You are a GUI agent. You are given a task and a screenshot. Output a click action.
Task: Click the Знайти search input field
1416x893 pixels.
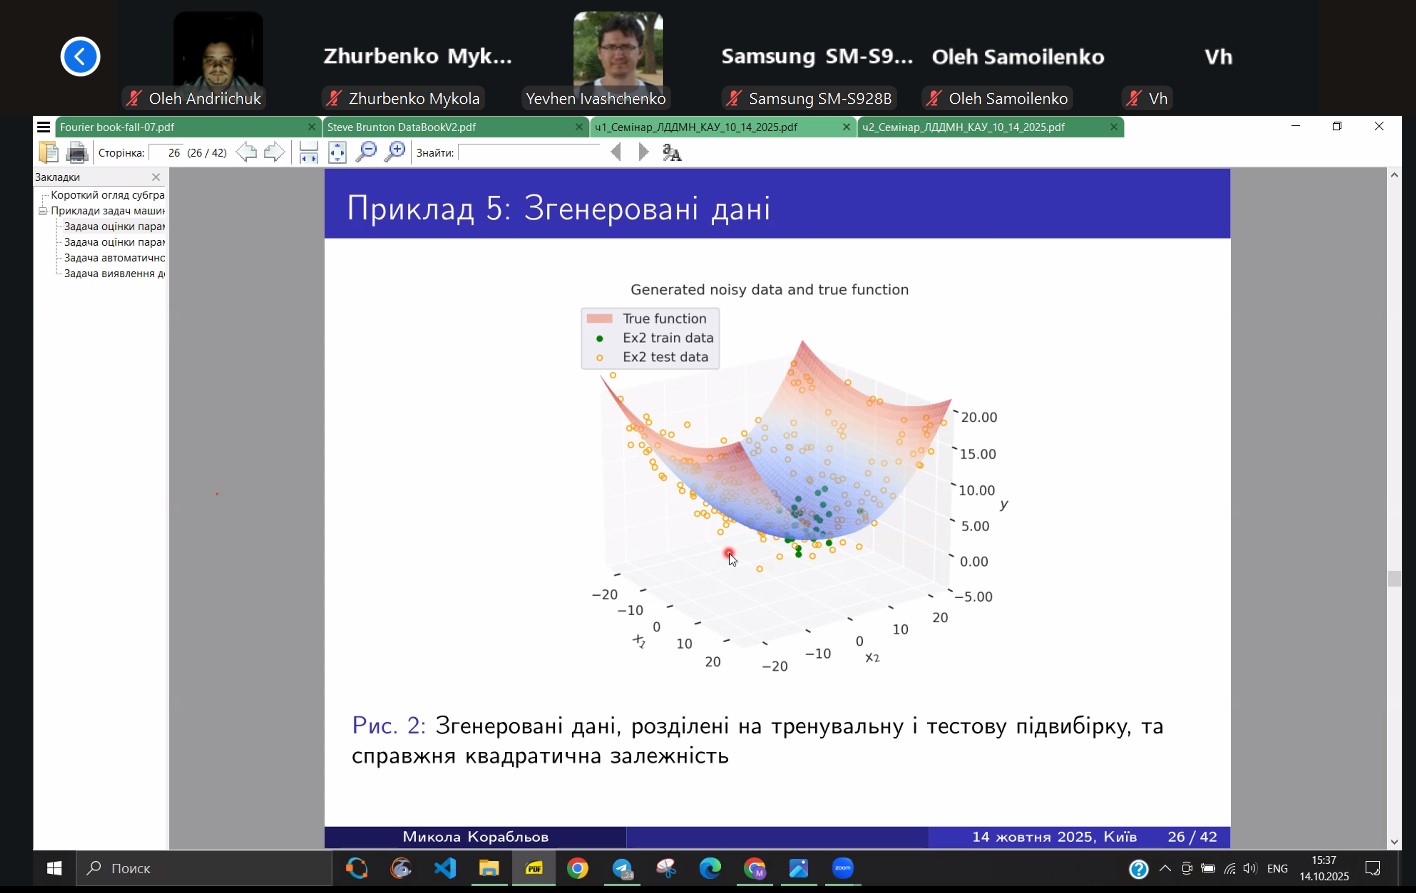tap(530, 153)
